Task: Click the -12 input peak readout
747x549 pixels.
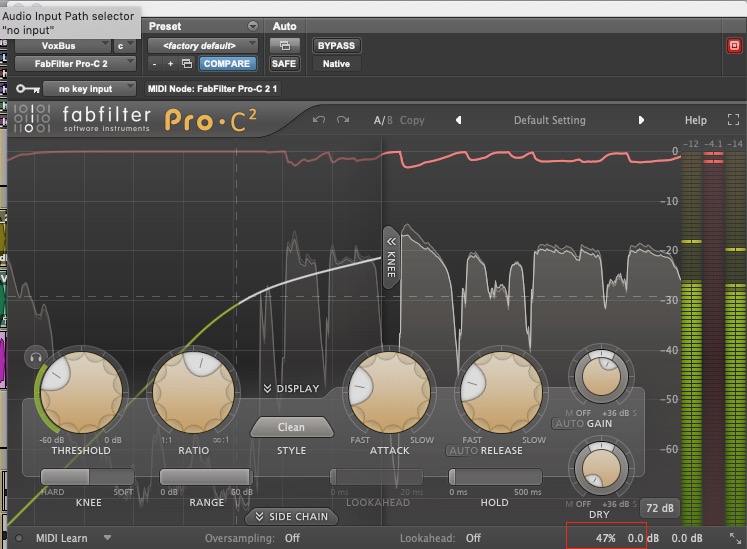Action: (691, 143)
